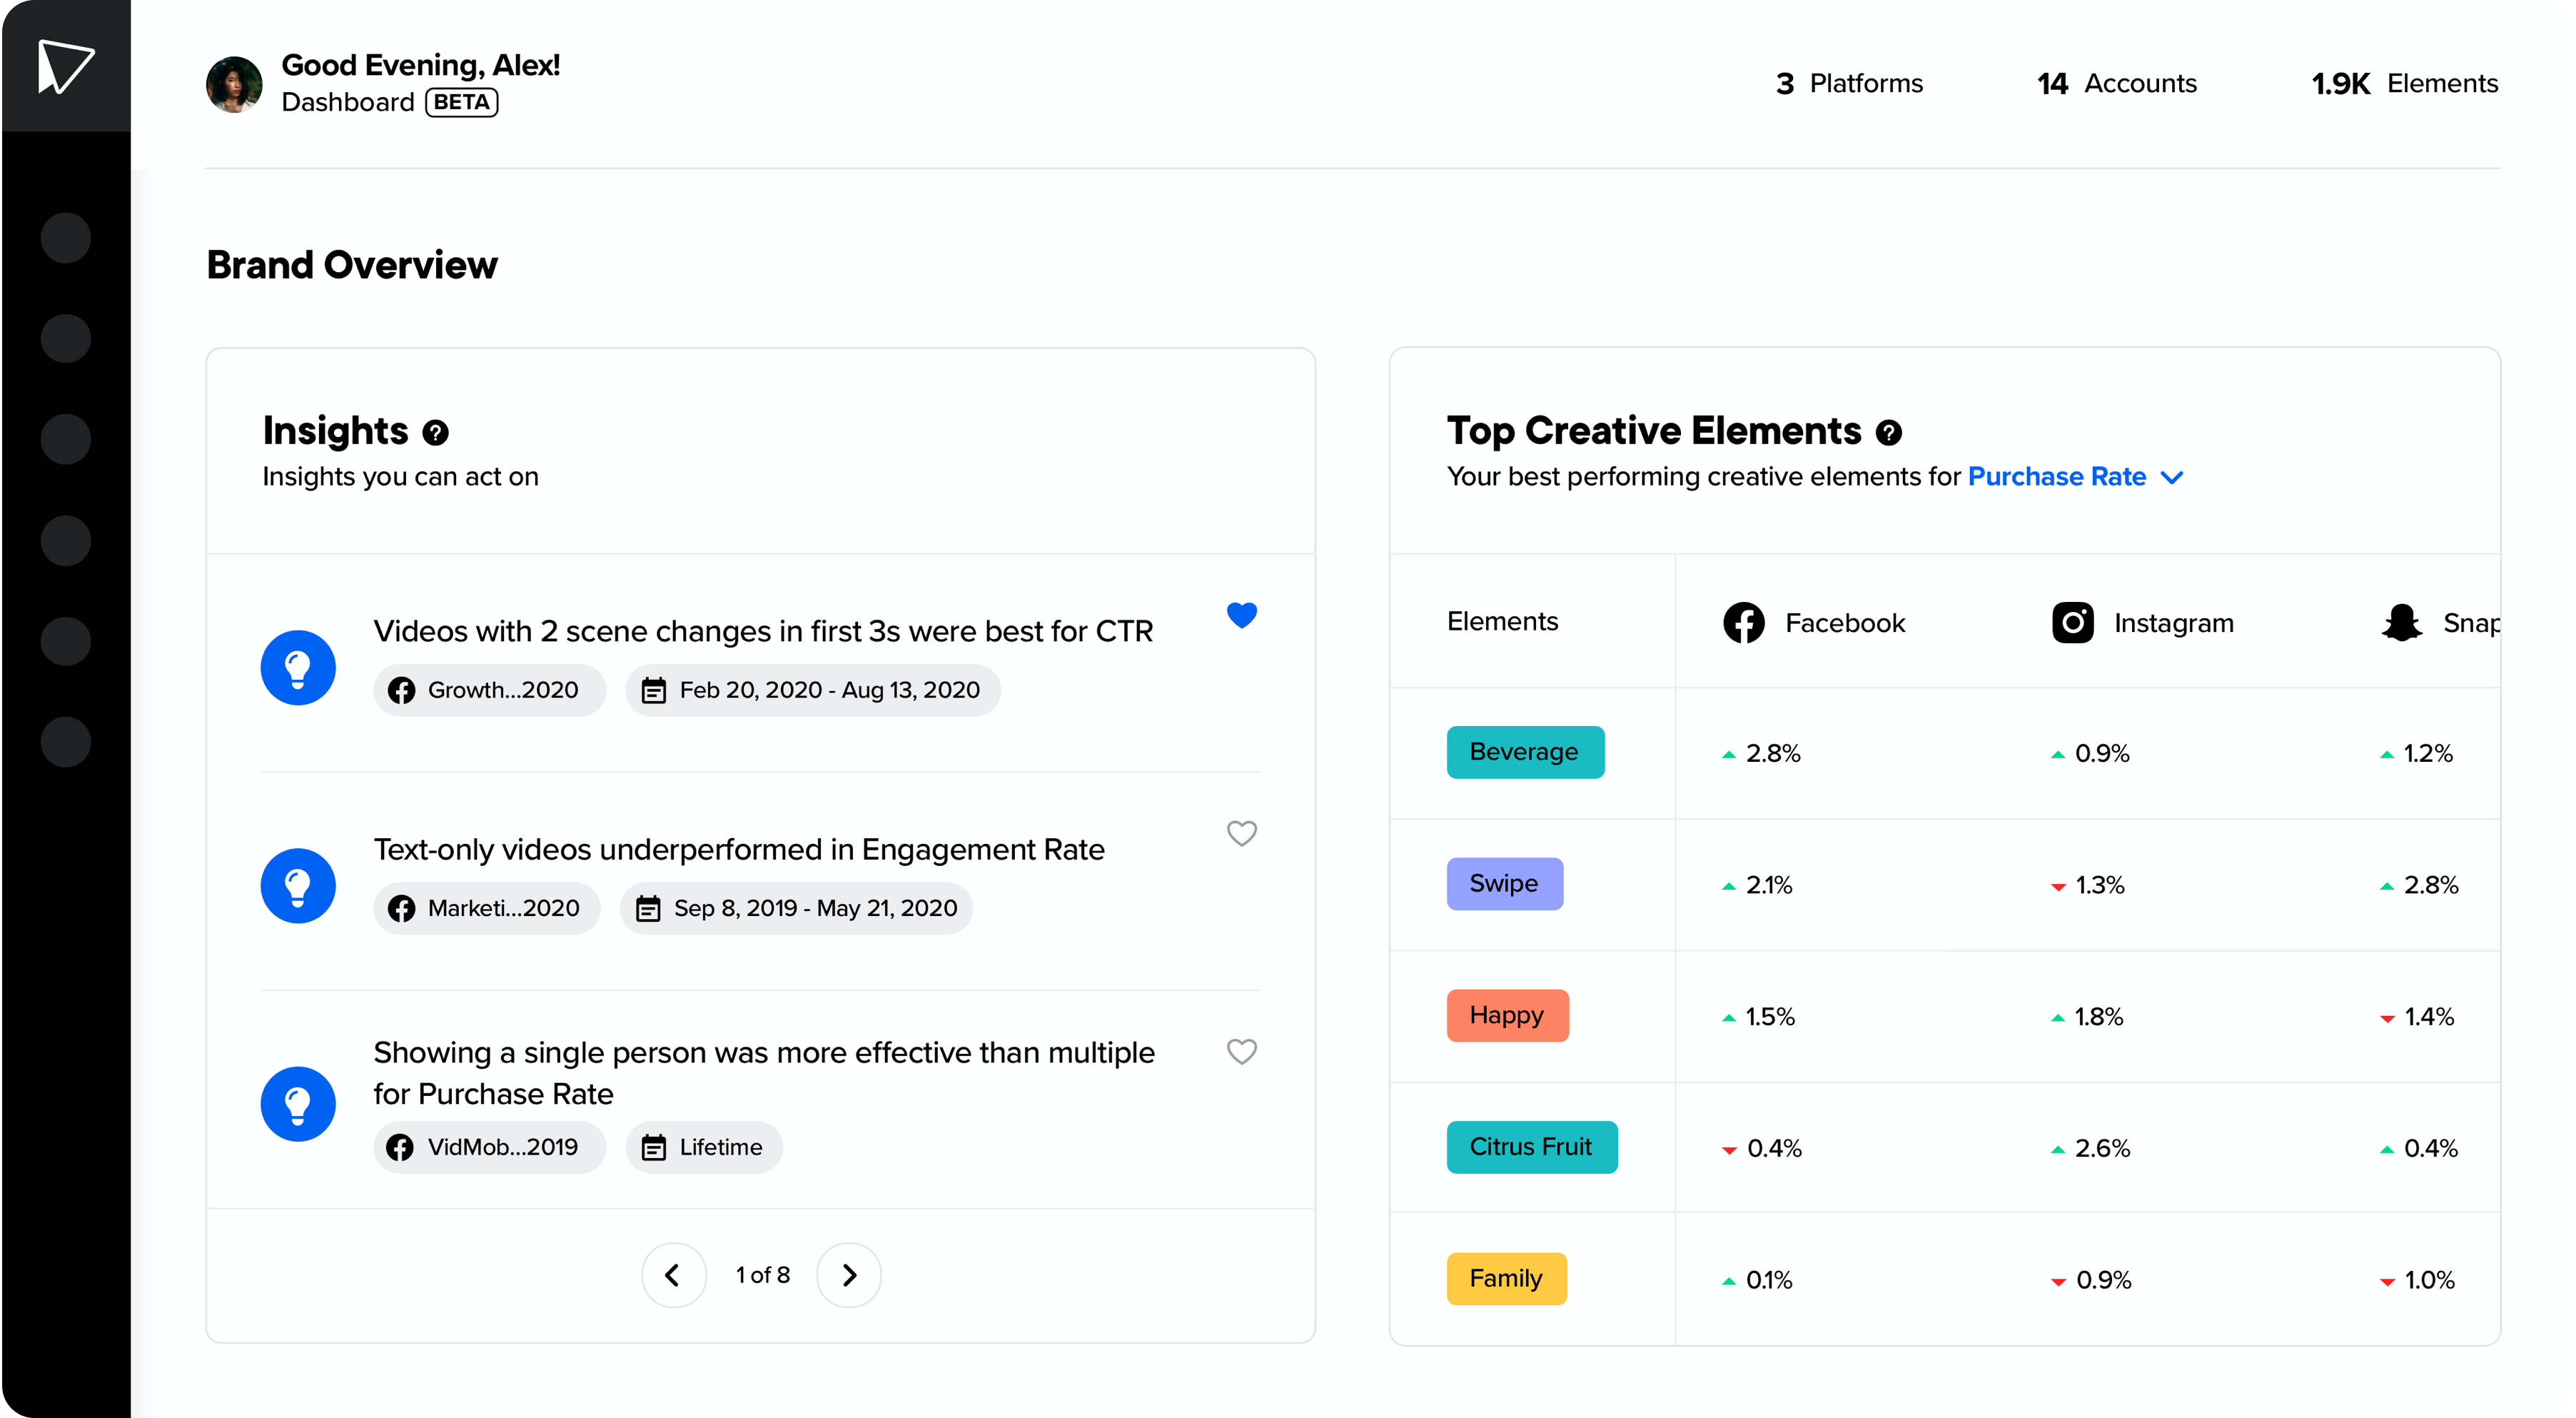This screenshot has height=1418, width=2576.
Task: Click lightbulb icon for single person insight
Action: [x=298, y=1104]
